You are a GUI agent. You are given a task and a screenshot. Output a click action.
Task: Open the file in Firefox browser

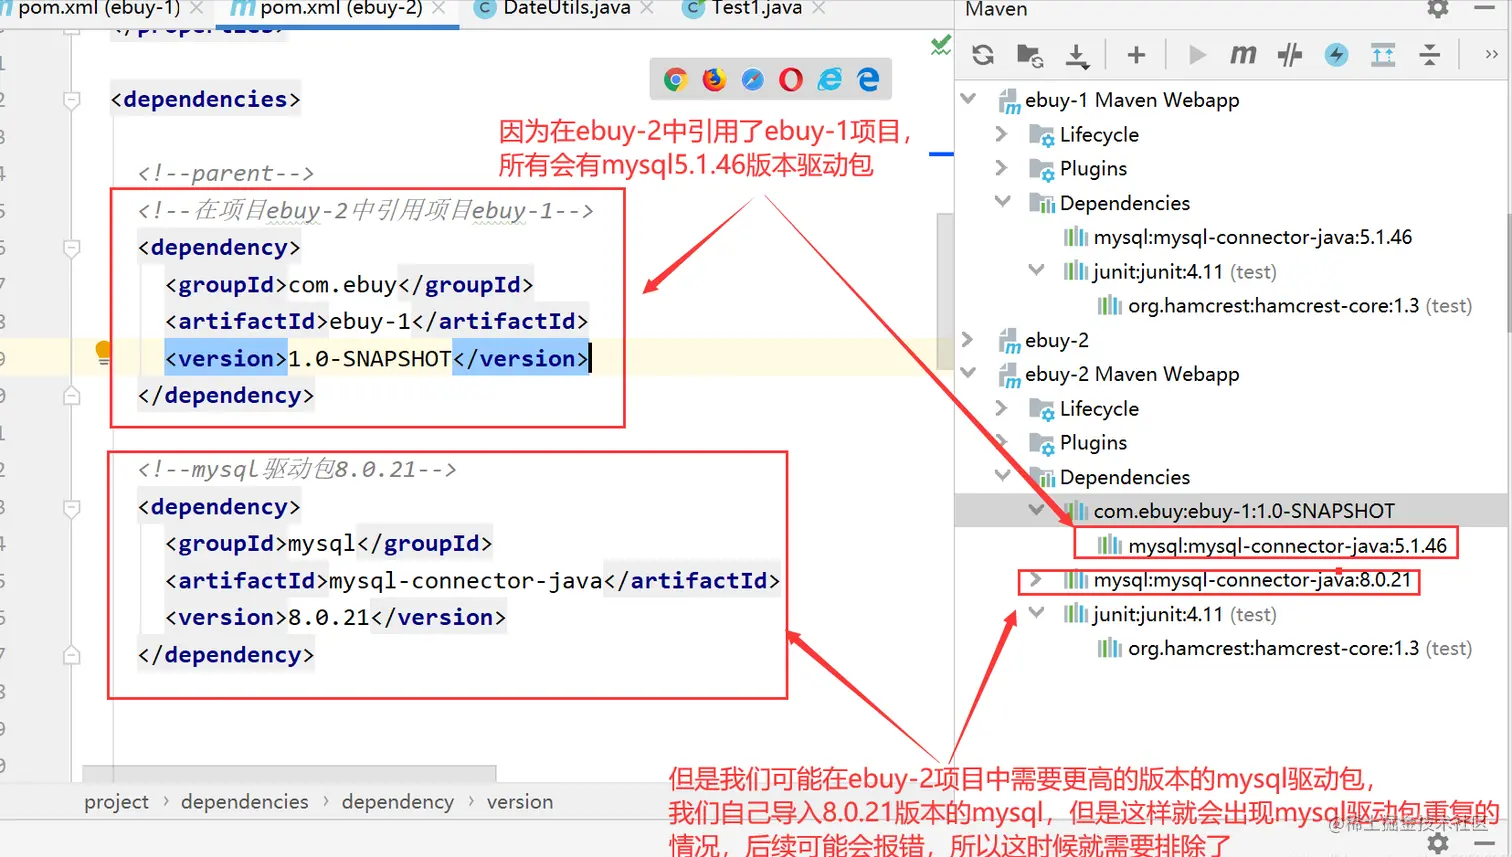point(714,80)
